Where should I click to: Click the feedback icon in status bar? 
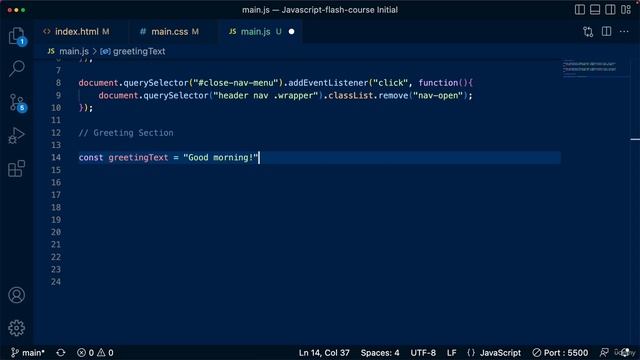coord(604,353)
